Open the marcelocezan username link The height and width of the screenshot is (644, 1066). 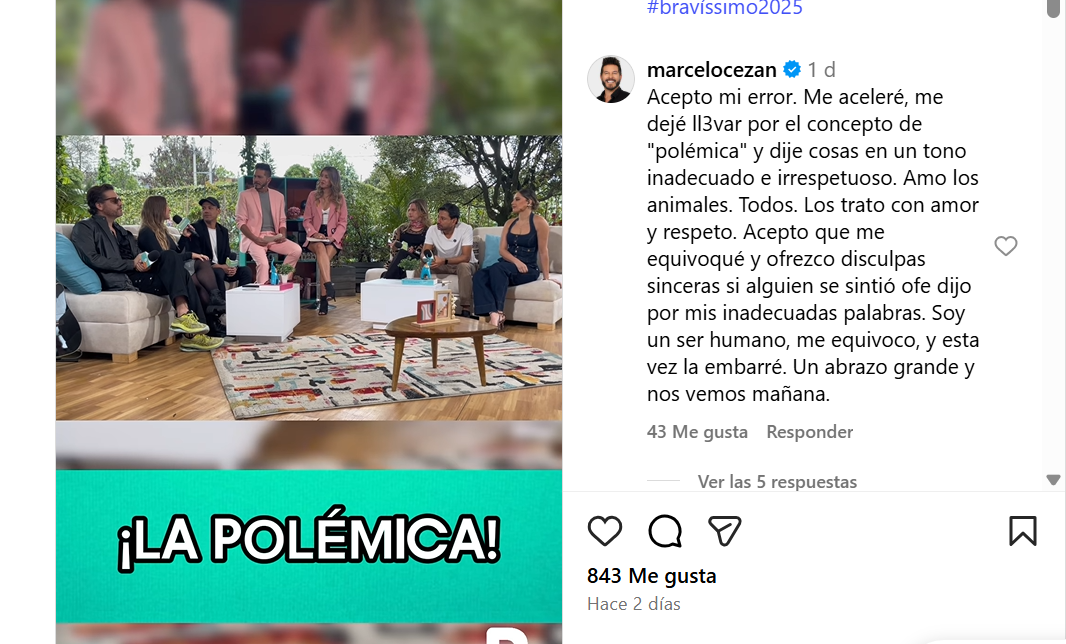point(711,69)
